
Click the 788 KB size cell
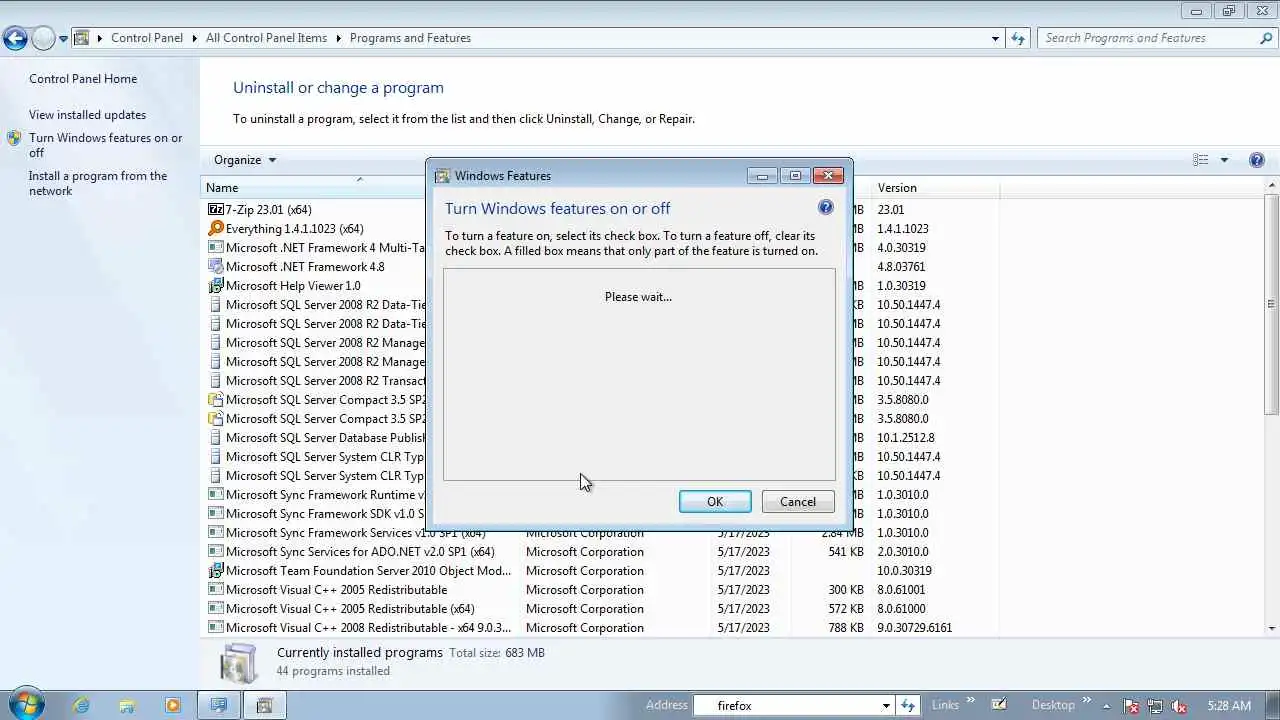845,627
